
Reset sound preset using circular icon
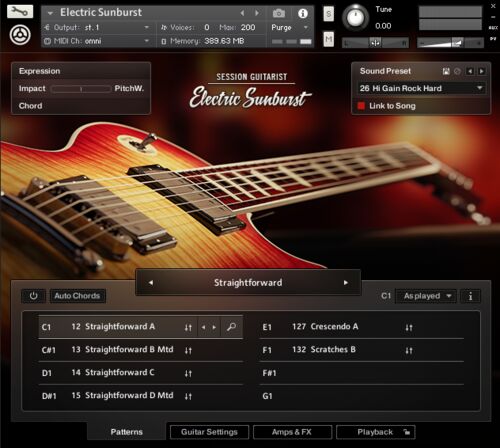point(457,71)
